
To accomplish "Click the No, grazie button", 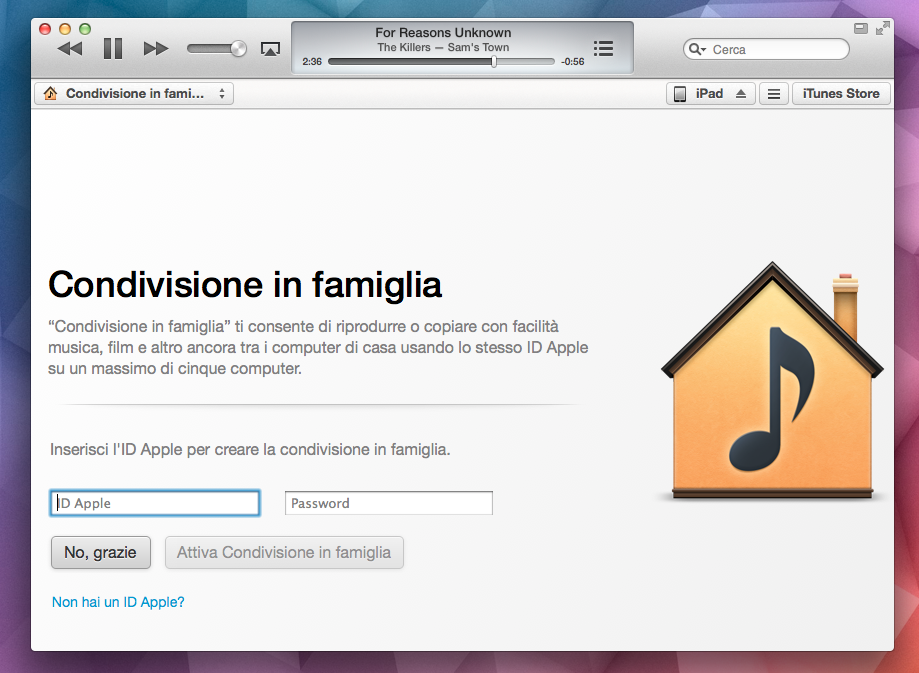I will point(101,552).
